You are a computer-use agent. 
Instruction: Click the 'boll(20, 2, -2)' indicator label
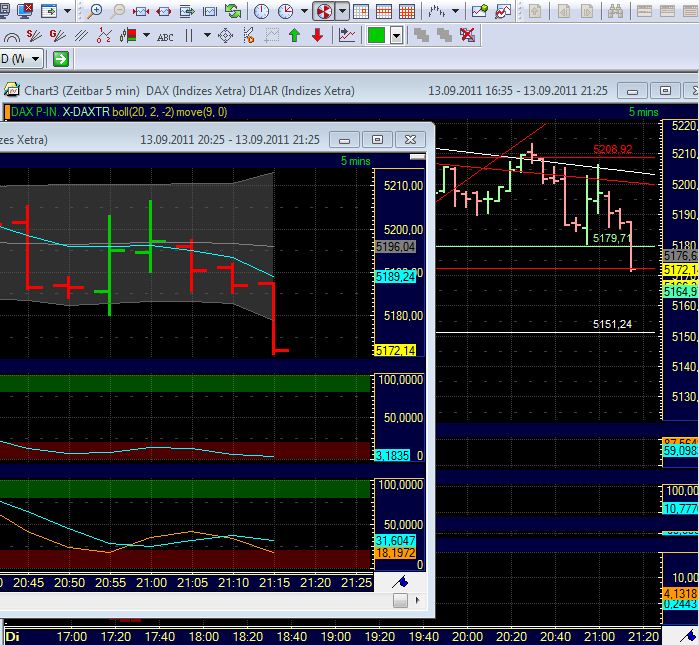tap(143, 111)
